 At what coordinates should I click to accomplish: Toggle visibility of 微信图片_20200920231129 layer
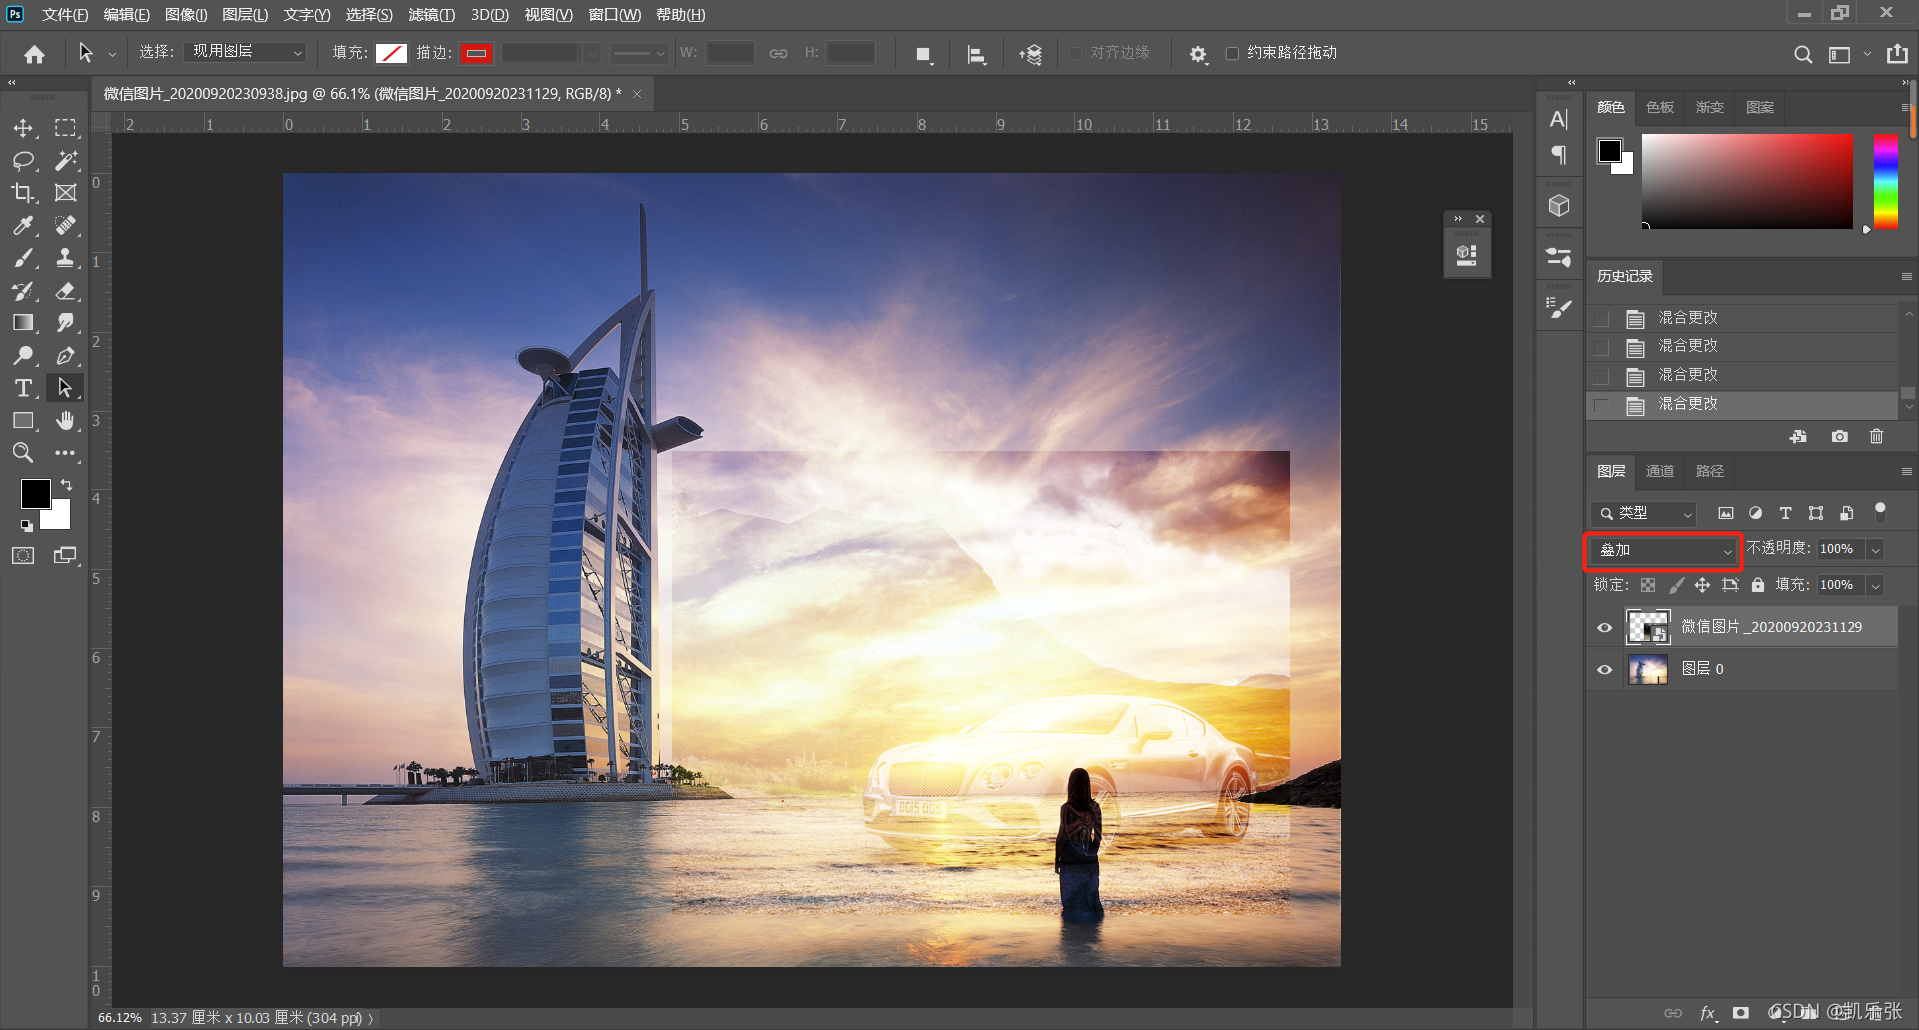1605,627
